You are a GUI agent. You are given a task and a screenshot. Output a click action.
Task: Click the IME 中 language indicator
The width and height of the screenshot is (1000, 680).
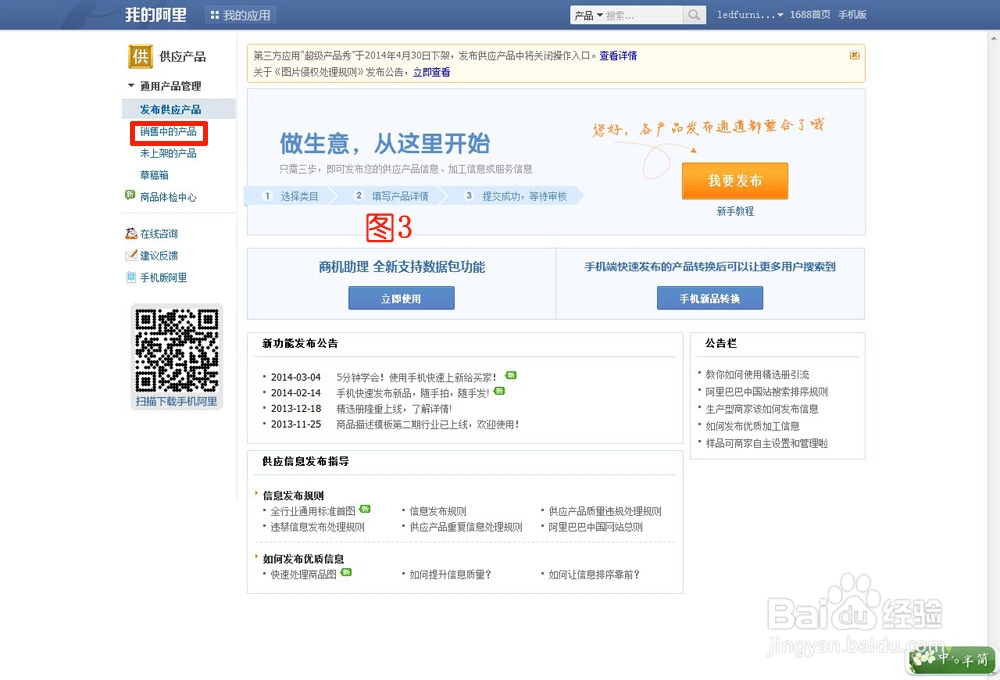(x=945, y=658)
